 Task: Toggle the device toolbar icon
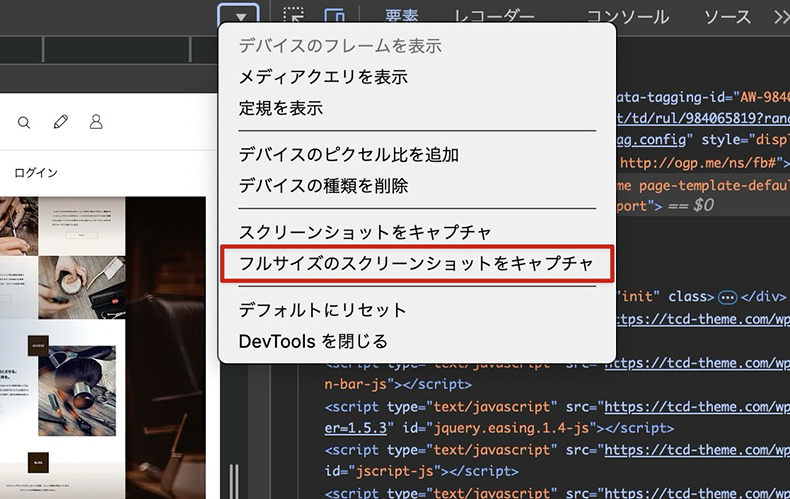point(334,15)
